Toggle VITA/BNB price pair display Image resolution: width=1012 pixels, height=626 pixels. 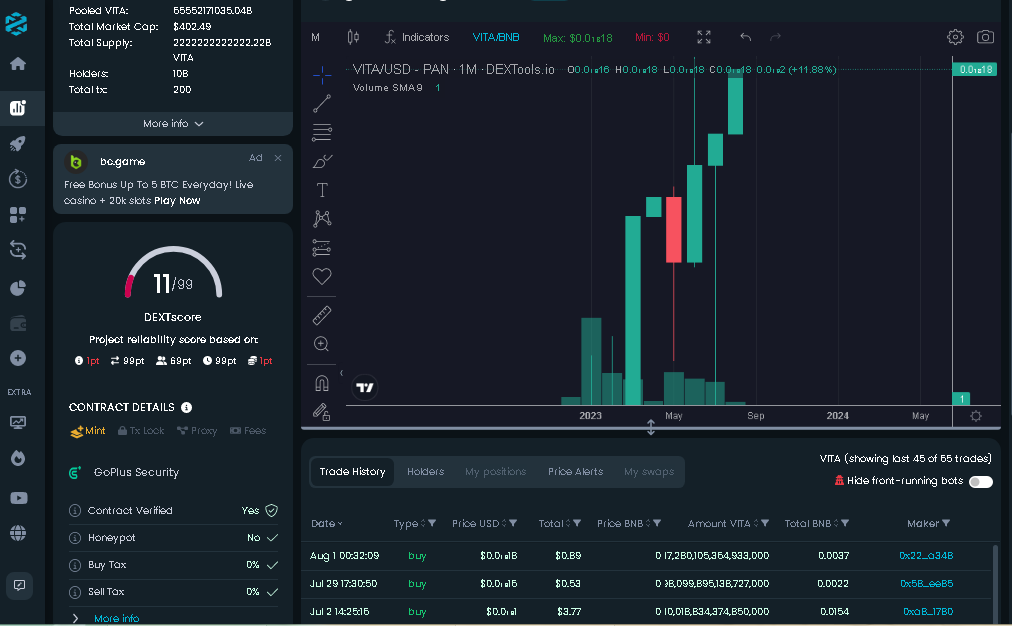496,37
